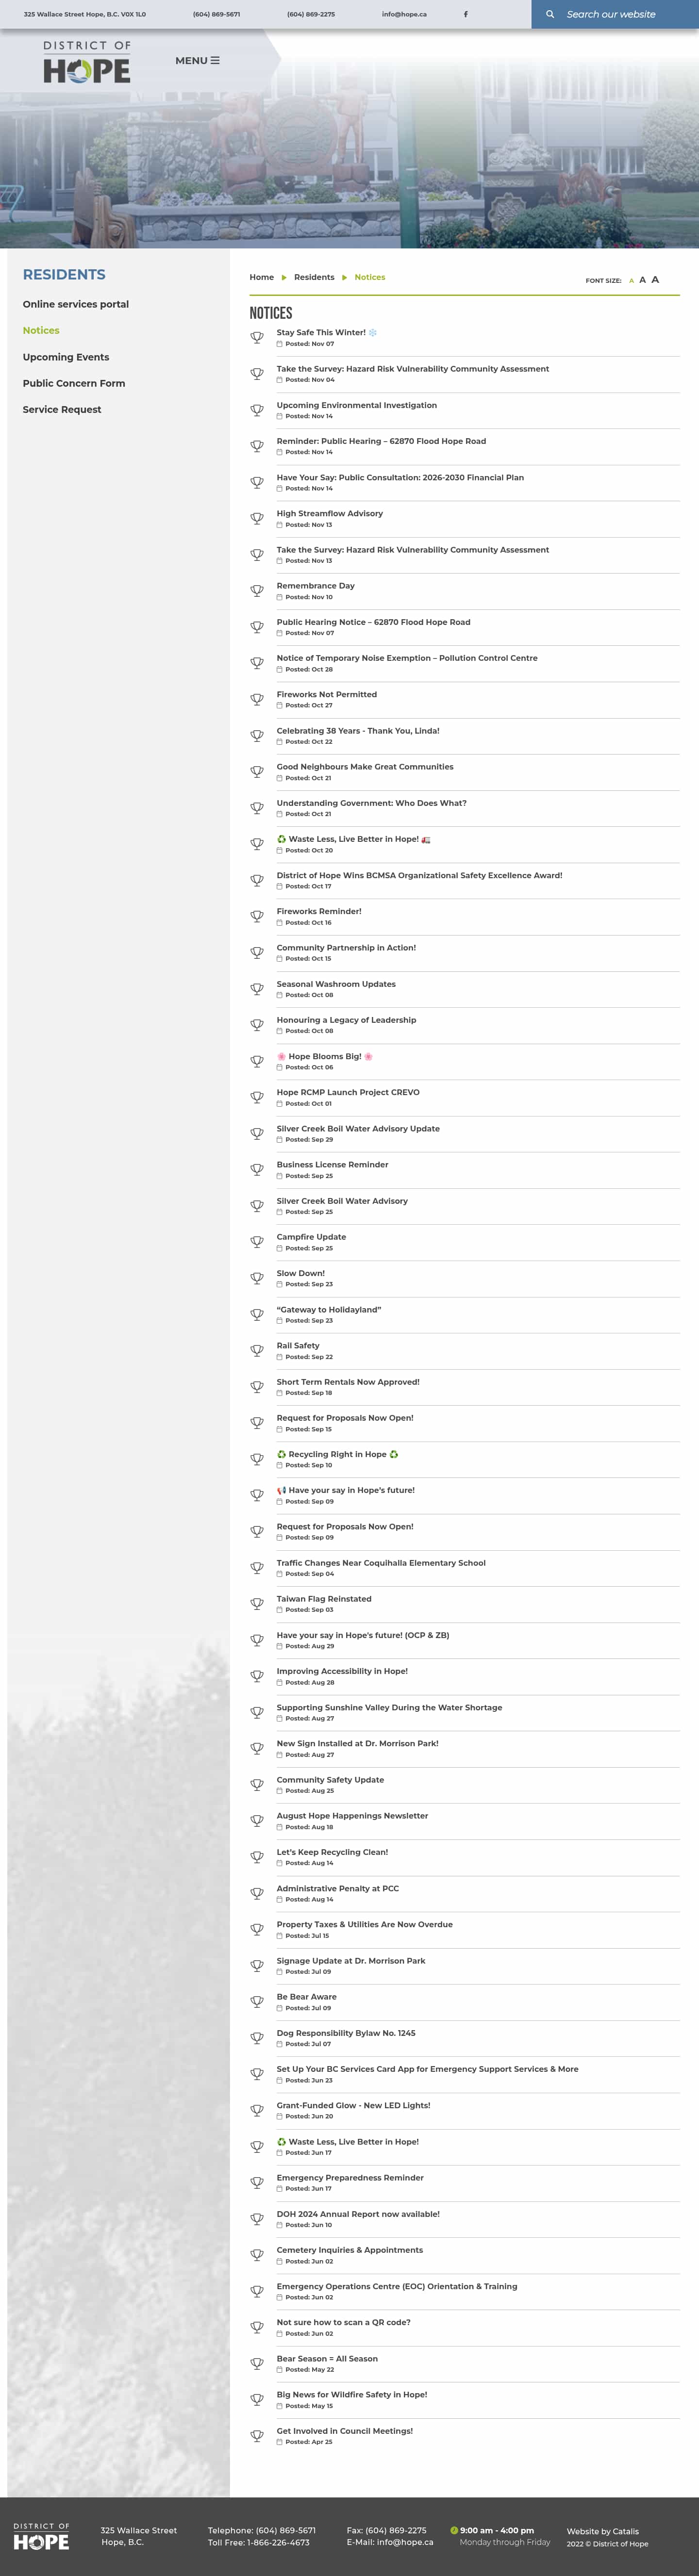Click the footer District of Hope logo
This screenshot has width=699, height=2576.
pos(41,2536)
